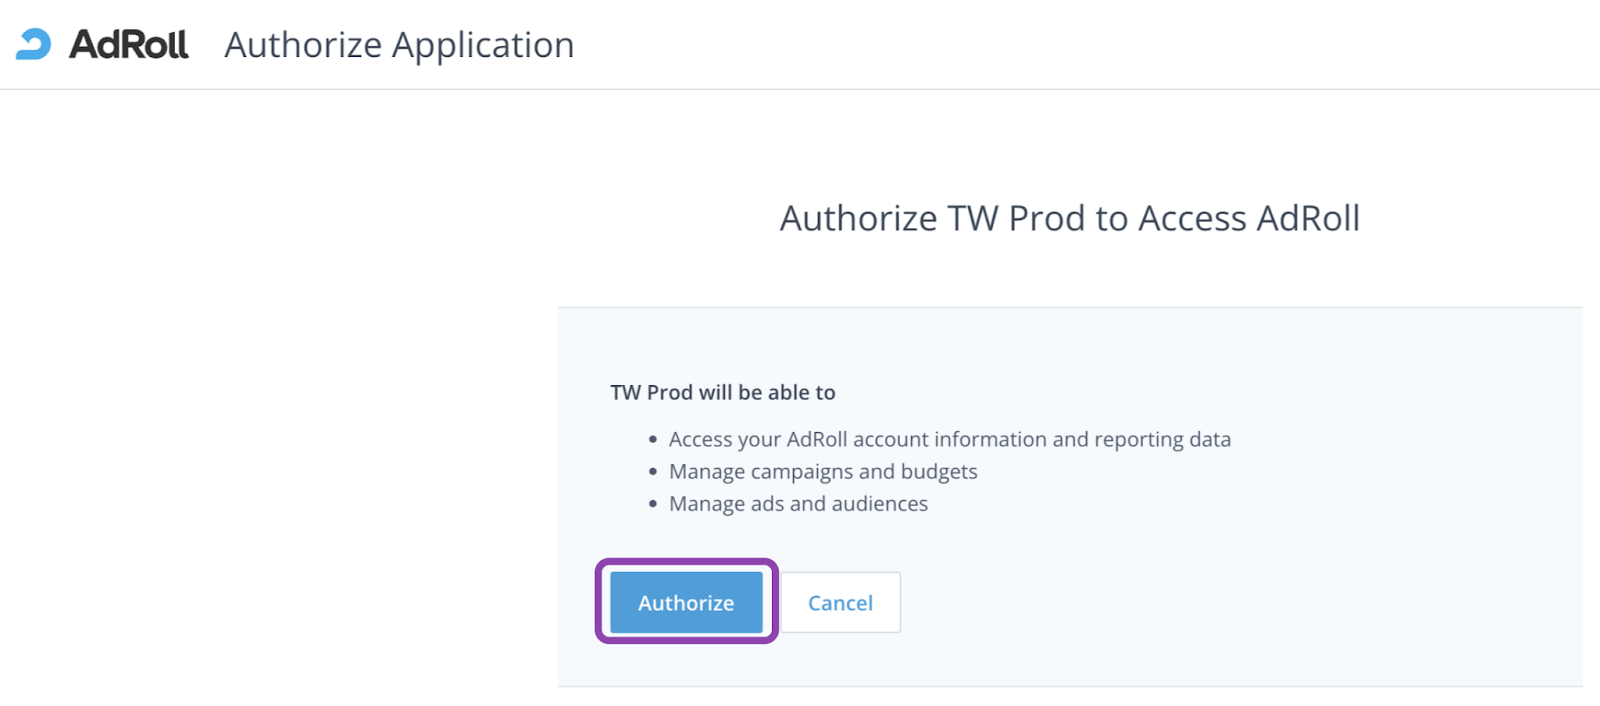This screenshot has width=1600, height=706.
Task: Click the AdRoll wordmark in header
Action: [x=128, y=45]
